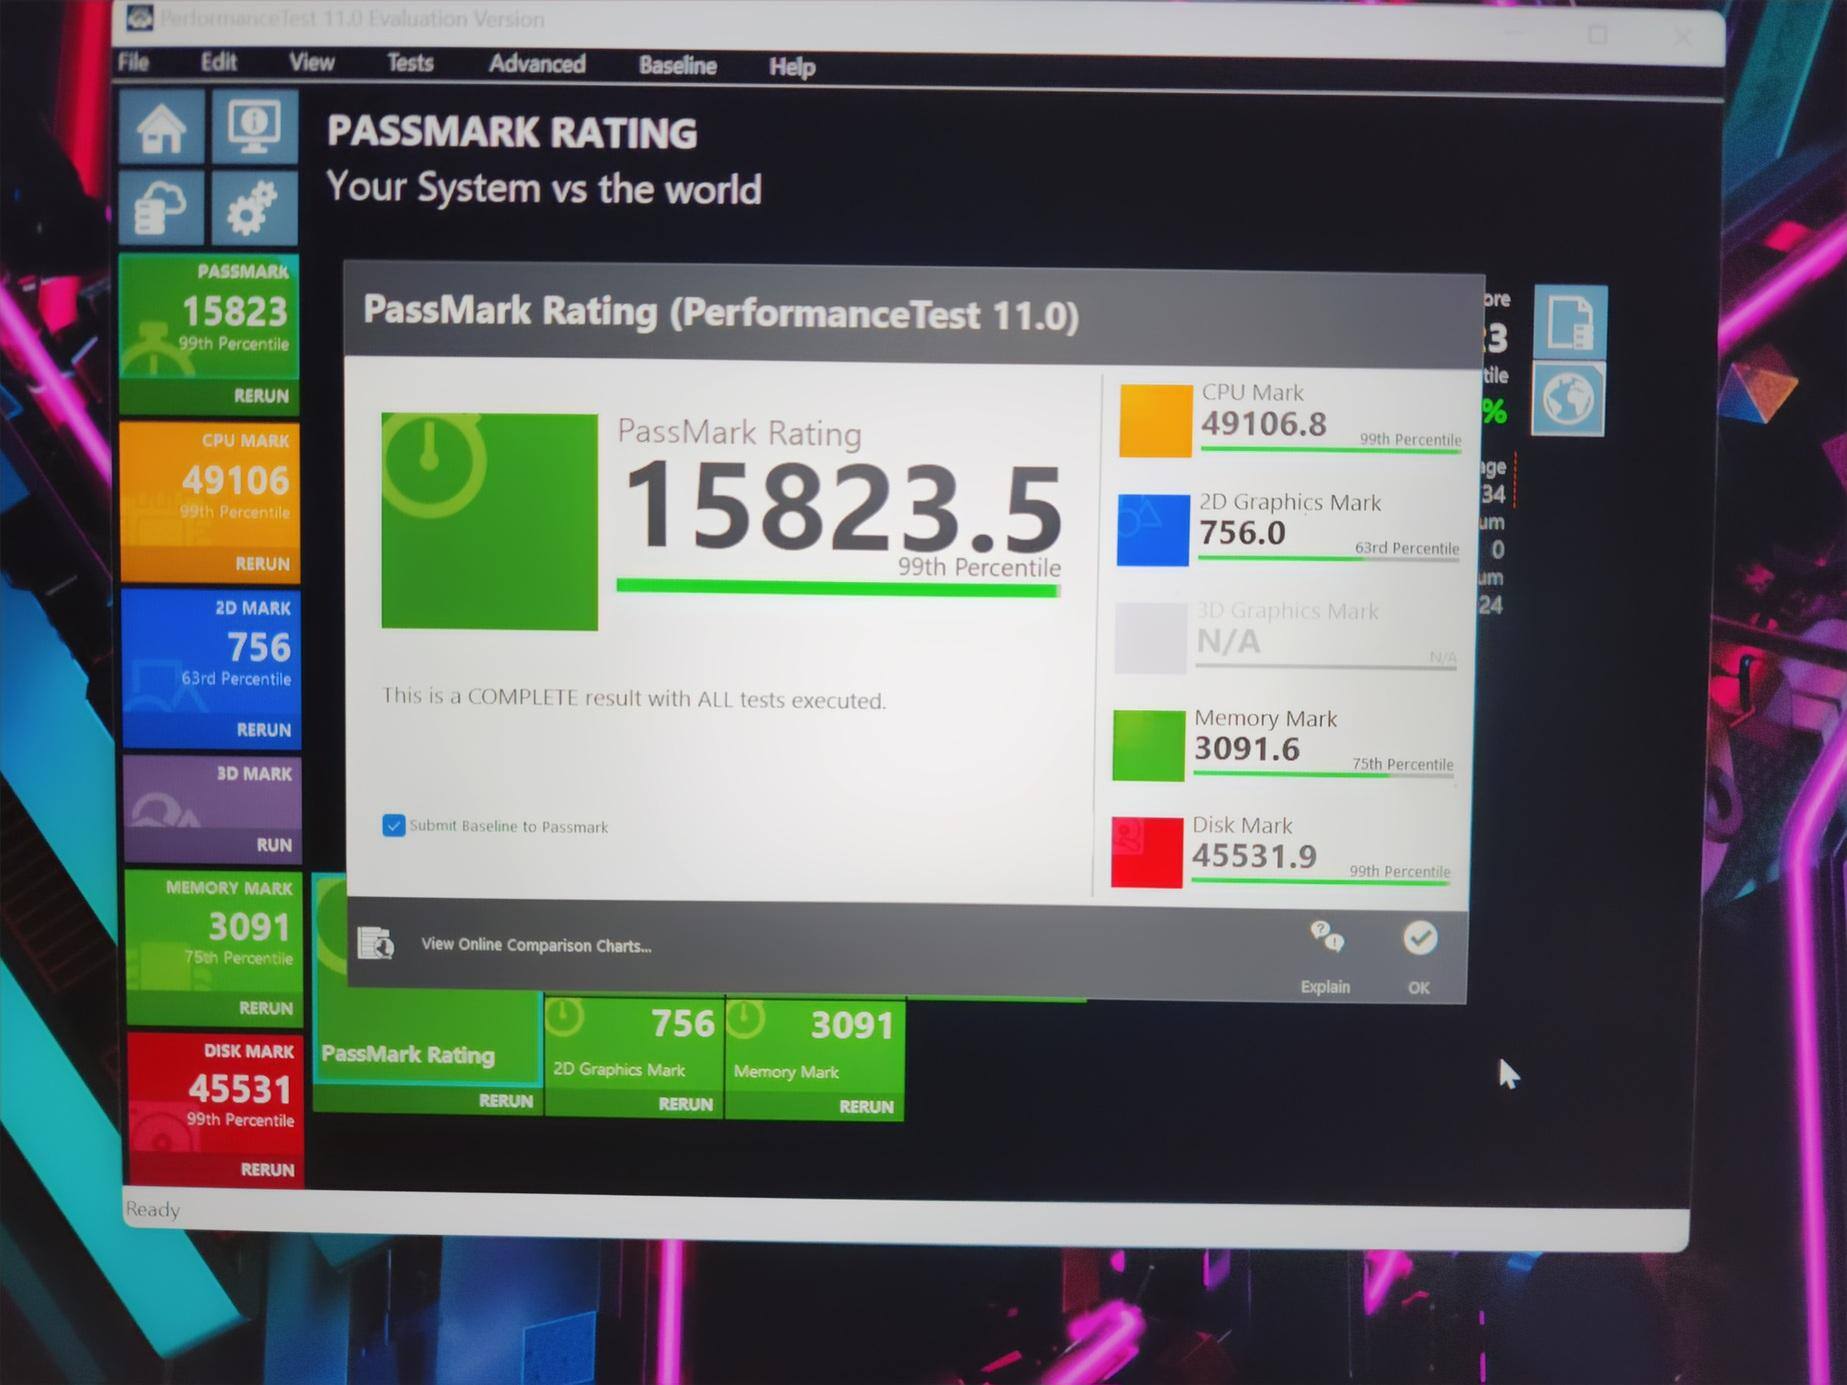Image resolution: width=1847 pixels, height=1385 pixels.
Task: Open the Advanced menu
Action: pyautogui.click(x=537, y=64)
